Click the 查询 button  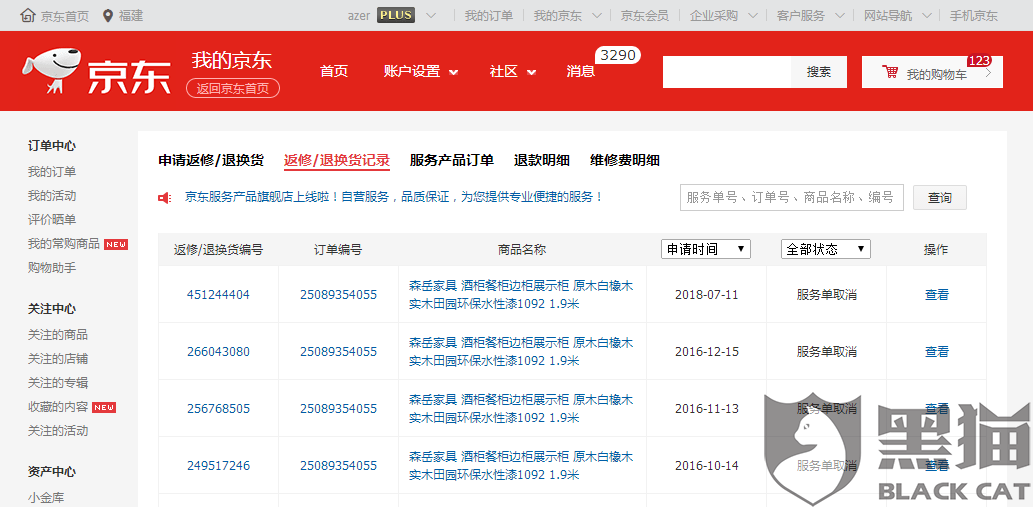point(939,198)
